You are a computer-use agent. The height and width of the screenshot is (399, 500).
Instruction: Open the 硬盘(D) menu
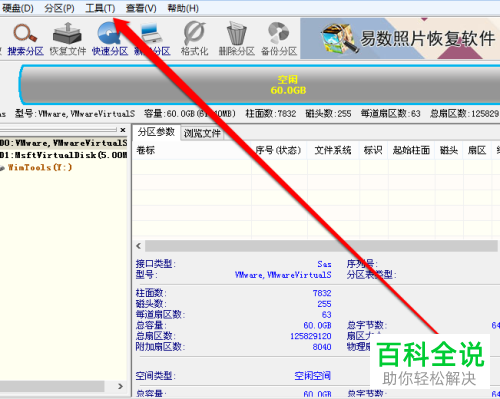(17, 8)
